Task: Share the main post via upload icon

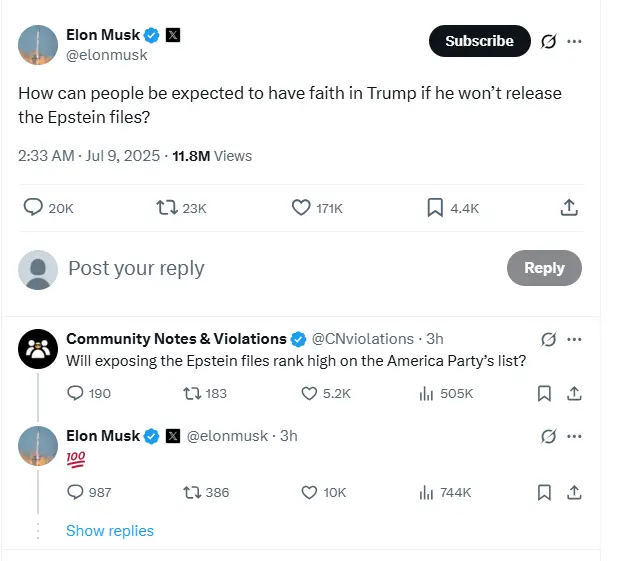Action: 569,208
